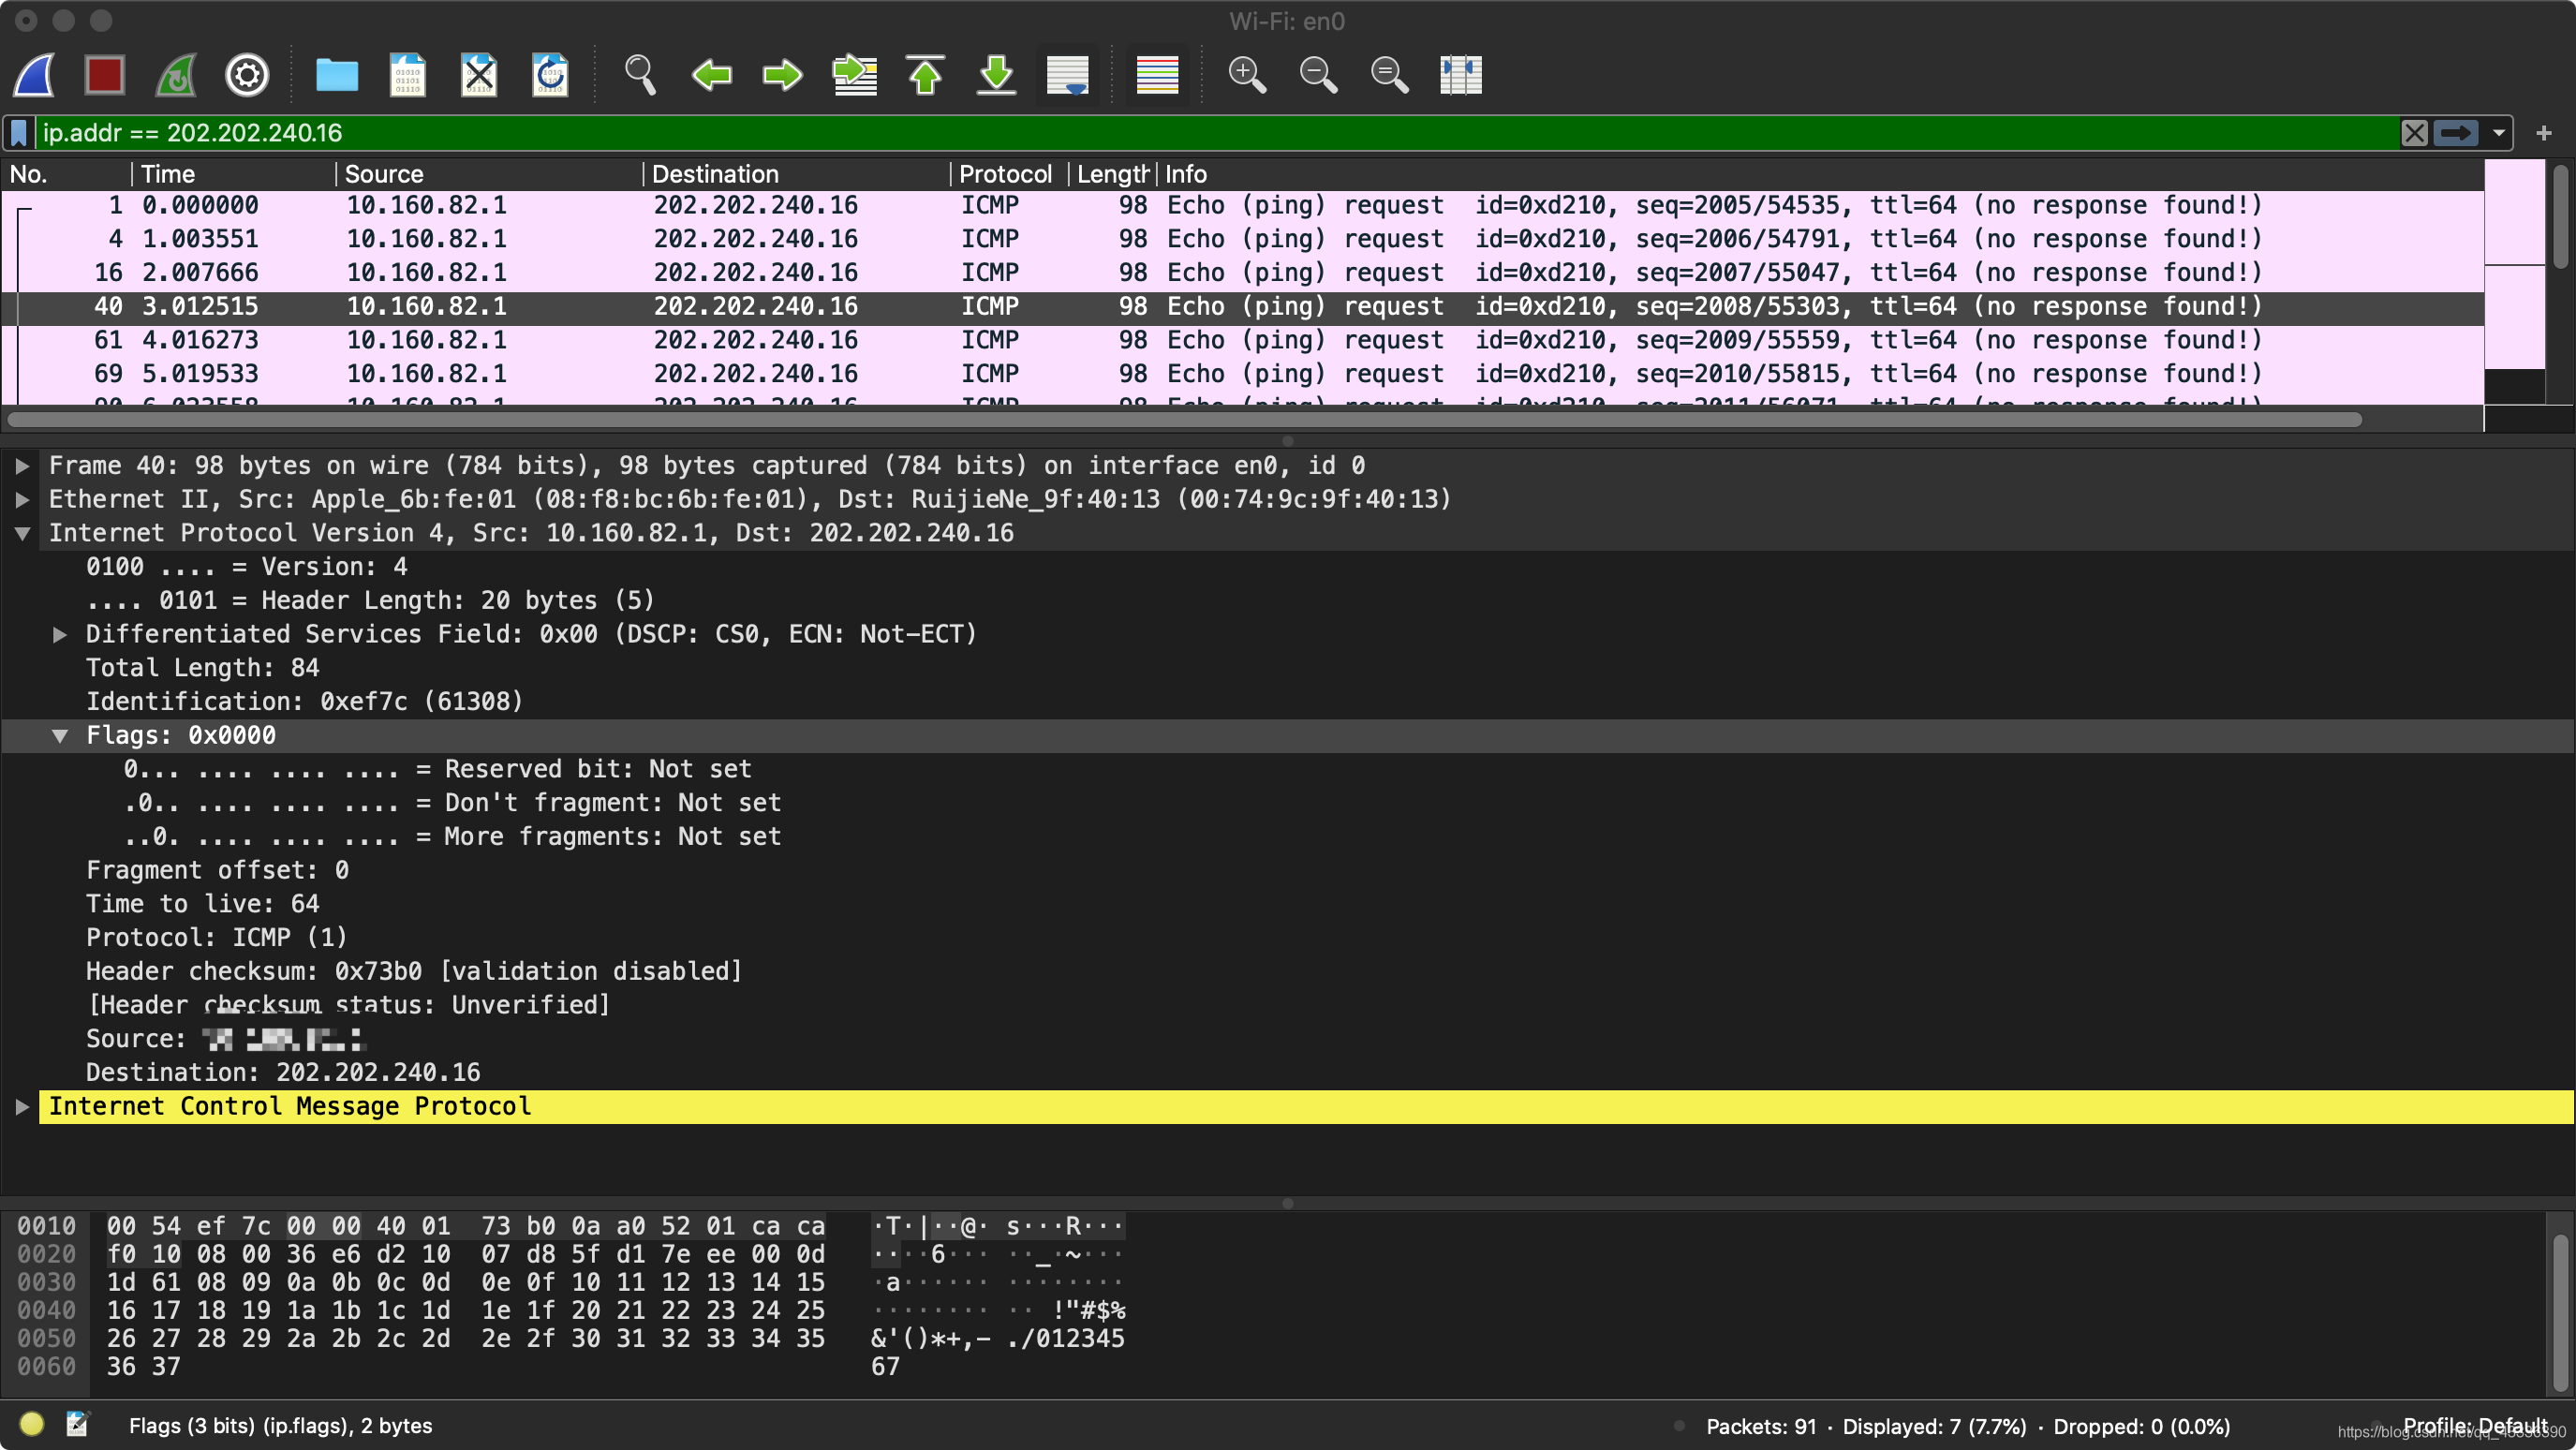Start capture with the shark fin icon
The width and height of the screenshot is (2576, 1450).
pos(34,76)
